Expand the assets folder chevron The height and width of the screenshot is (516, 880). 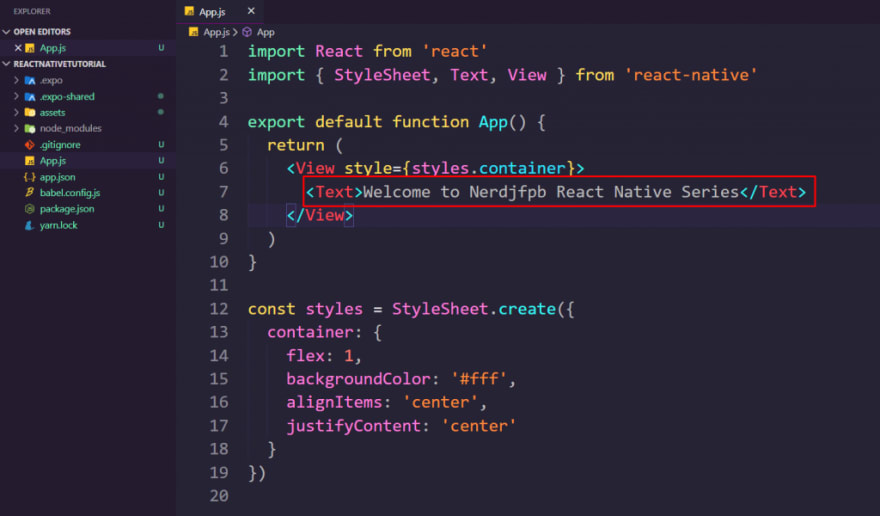[16, 112]
